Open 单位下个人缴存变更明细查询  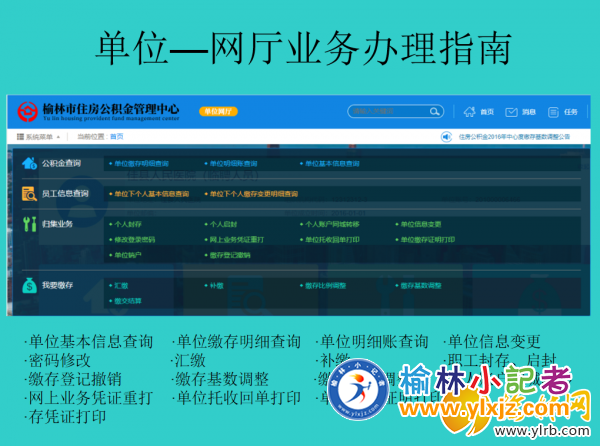tap(254, 194)
